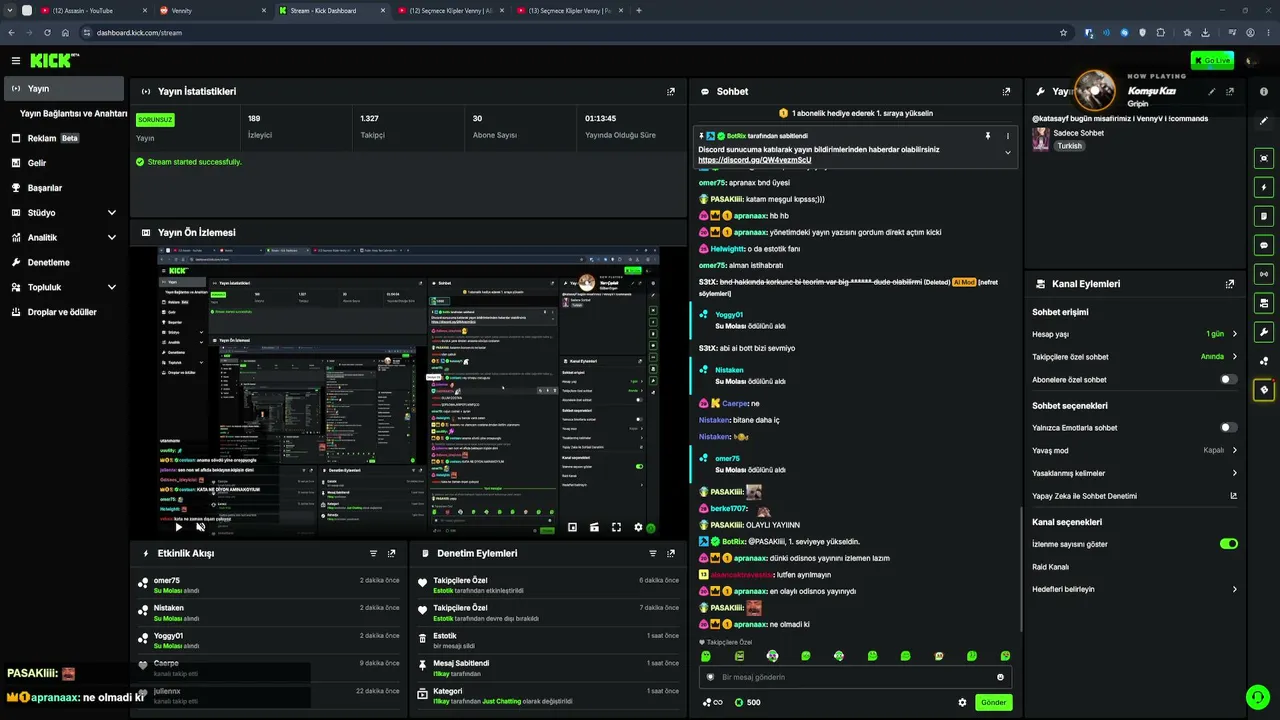
Task: Play the stream preview video
Action: pos(179,527)
